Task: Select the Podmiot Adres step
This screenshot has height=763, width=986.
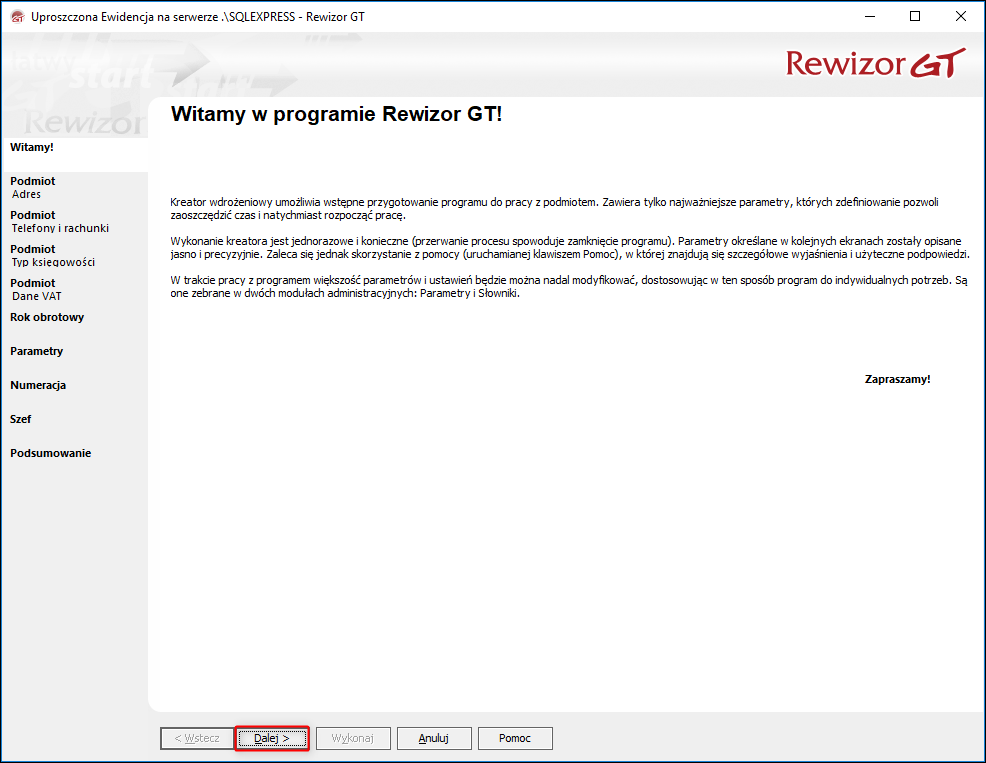Action: click(33, 187)
